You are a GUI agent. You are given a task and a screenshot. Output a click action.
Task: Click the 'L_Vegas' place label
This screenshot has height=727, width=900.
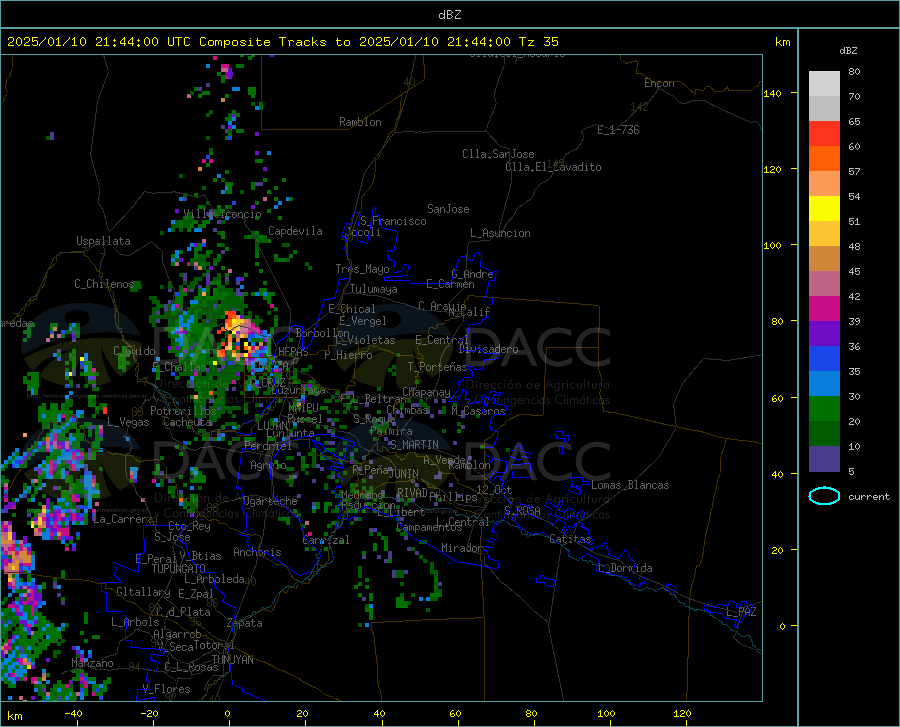(128, 422)
